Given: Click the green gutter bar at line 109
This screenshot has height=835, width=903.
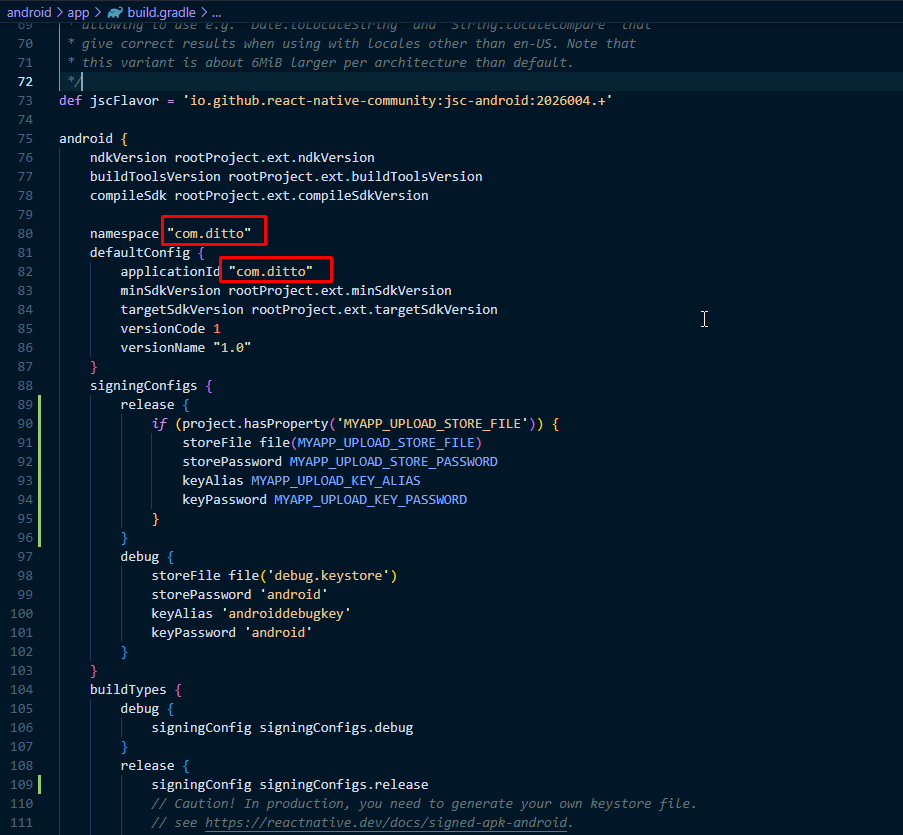Looking at the screenshot, I should [x=39, y=785].
